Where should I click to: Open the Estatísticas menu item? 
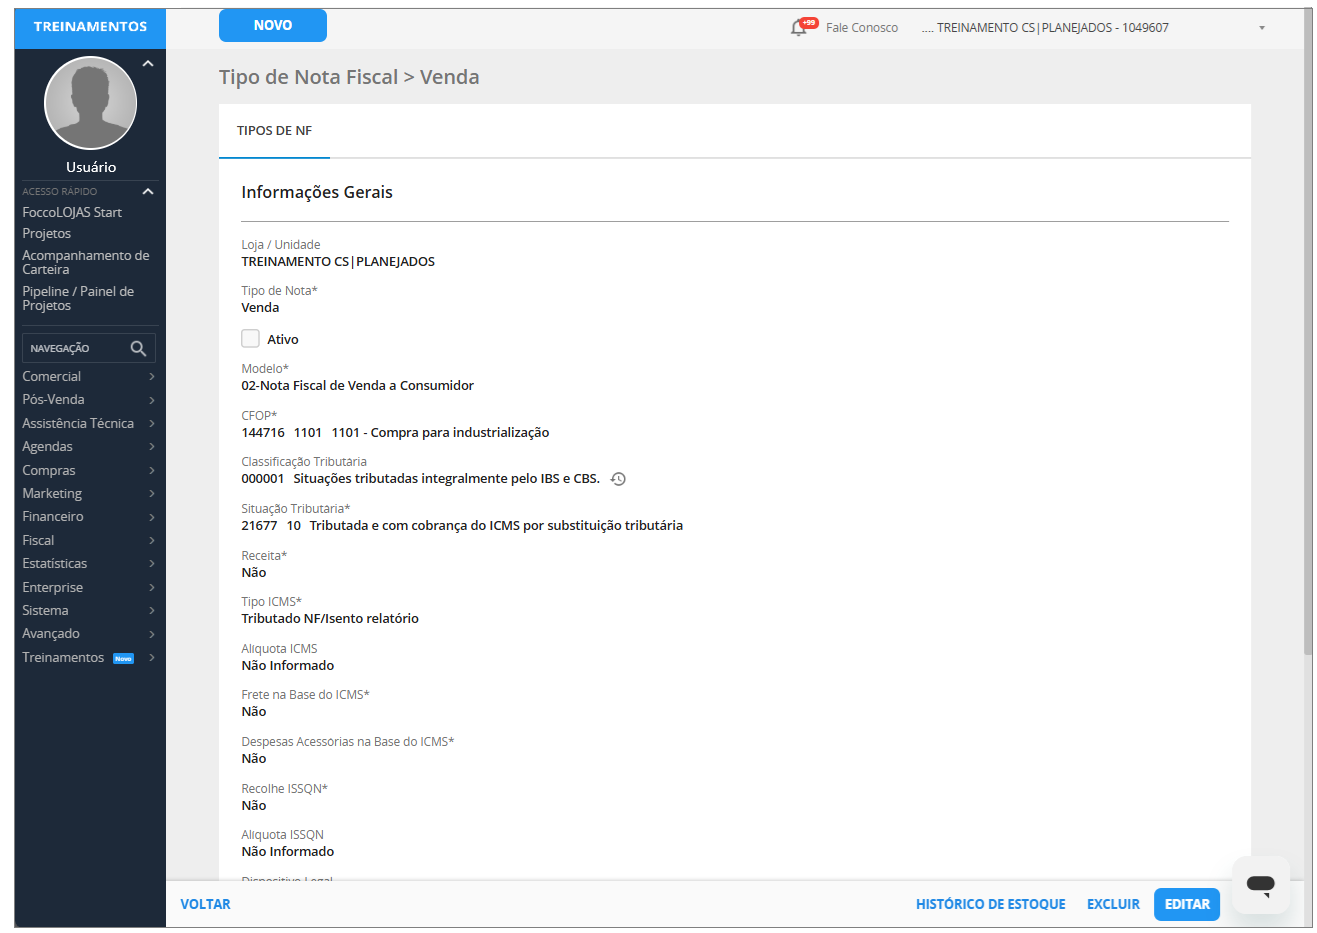click(x=89, y=563)
